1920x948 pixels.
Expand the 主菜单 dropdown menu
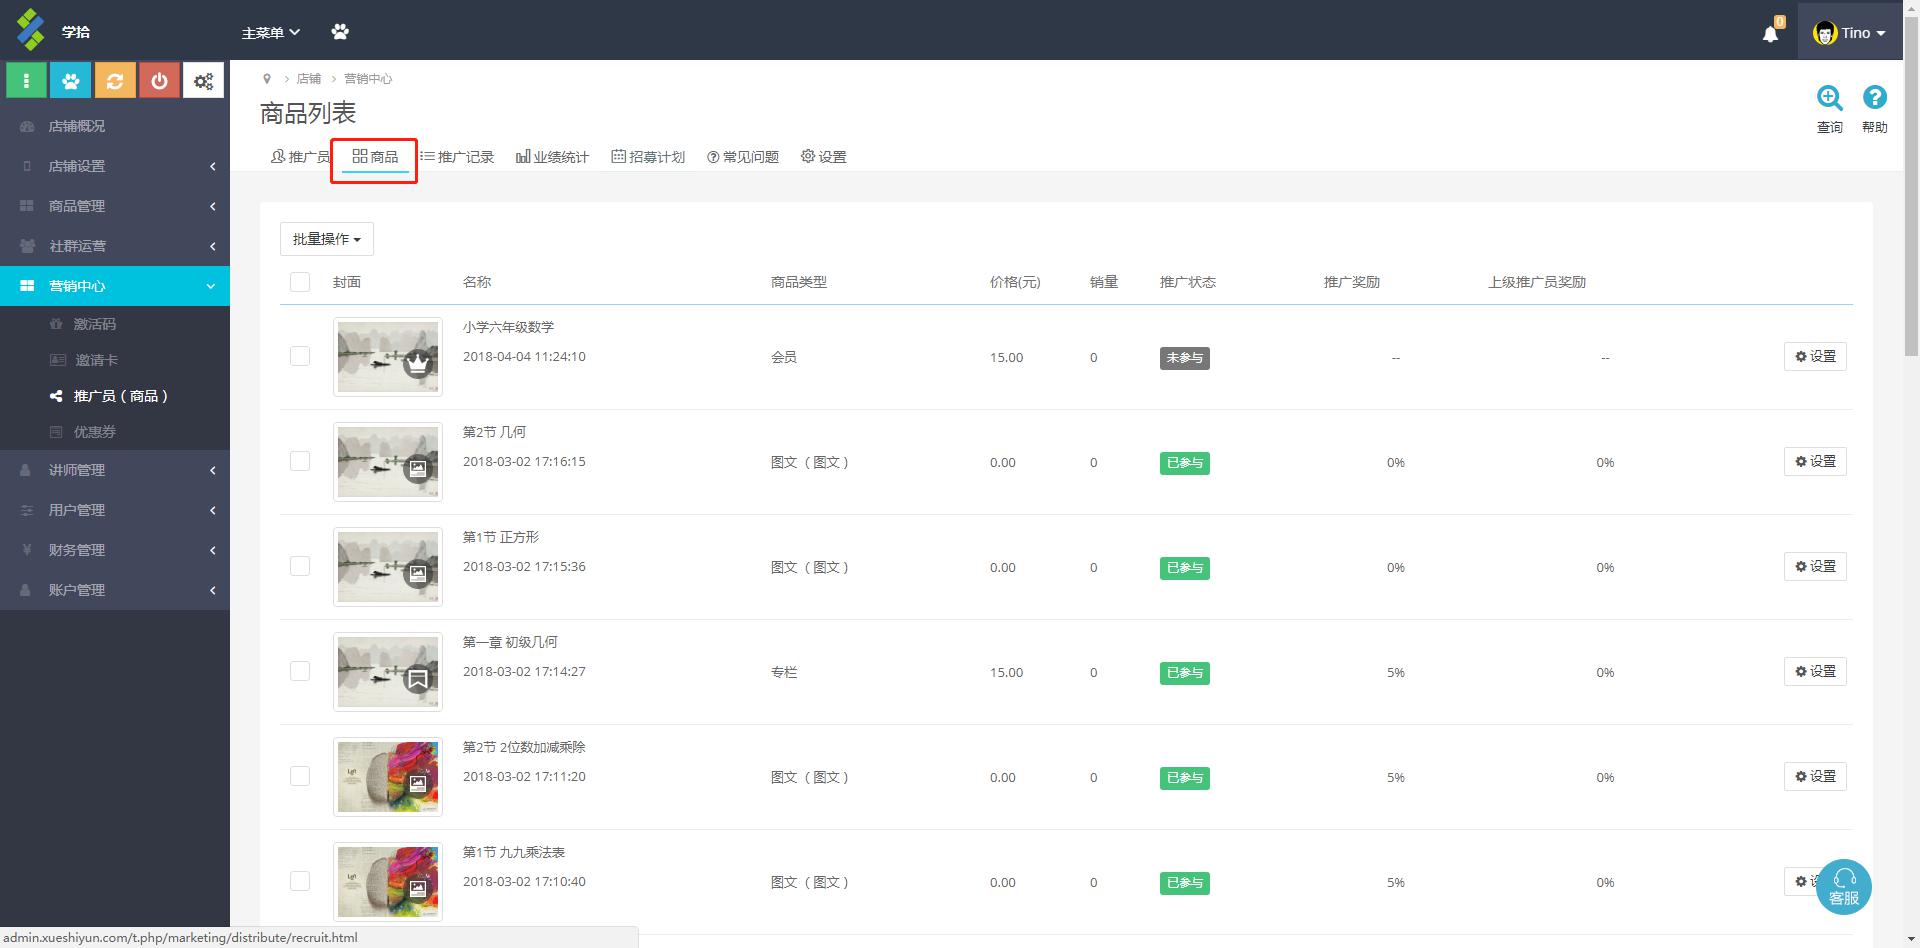tap(270, 33)
